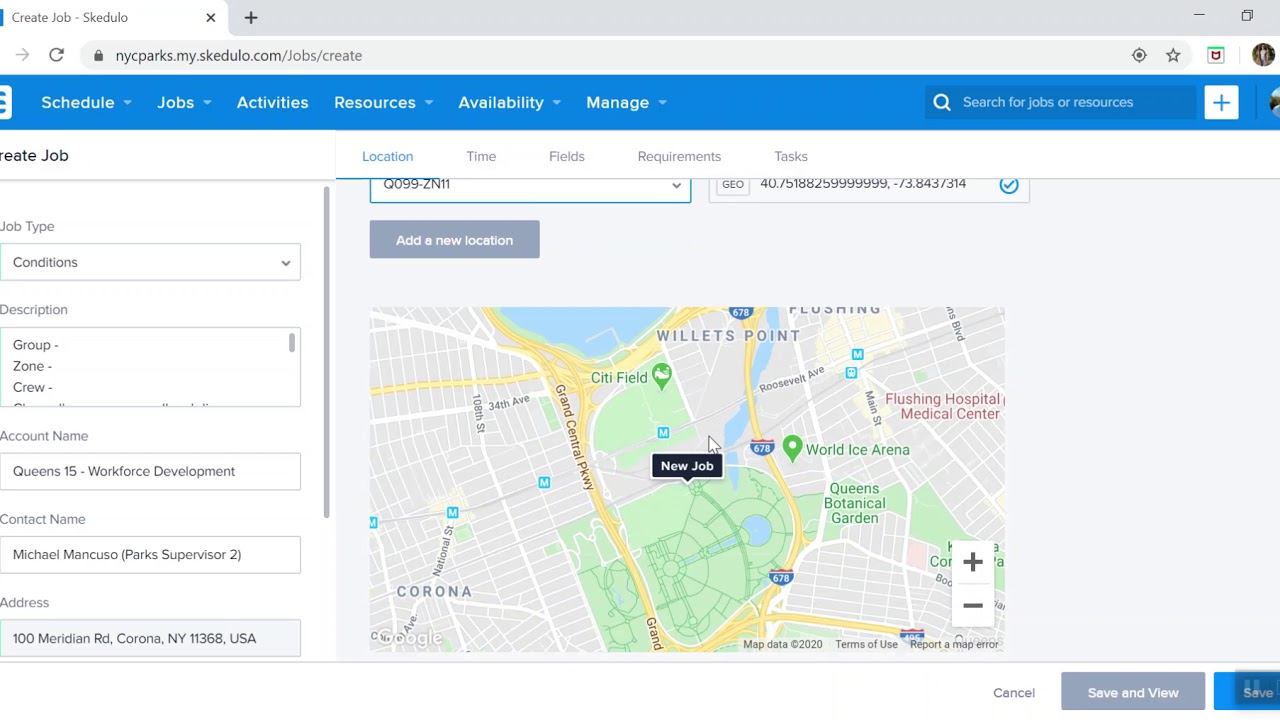Click the GEO verified checkmark icon
Screen dimensions: 1280x720
(x=1008, y=185)
